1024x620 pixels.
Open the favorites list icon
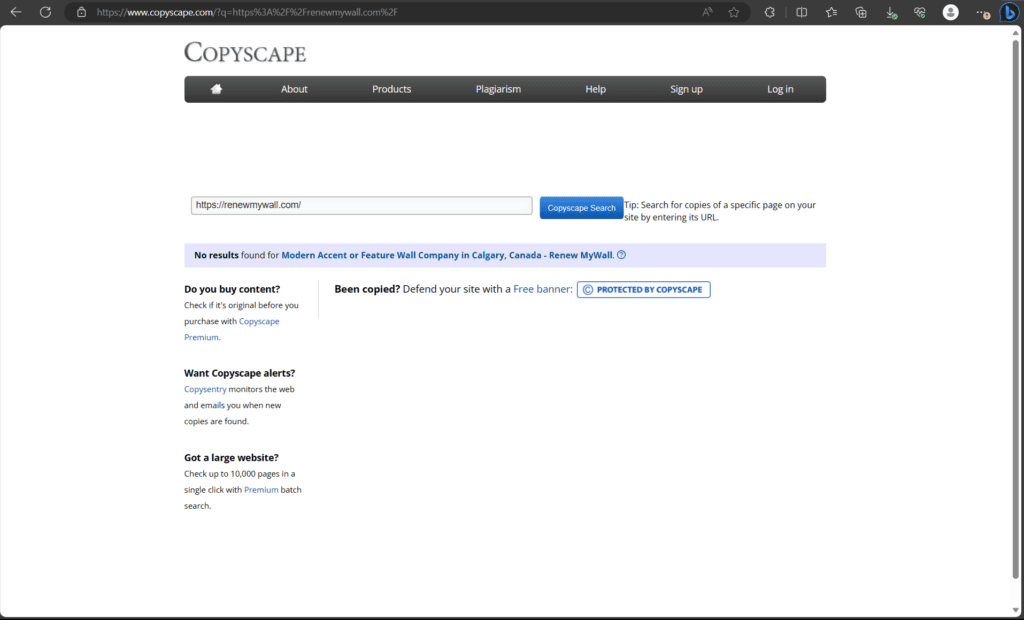[x=831, y=12]
